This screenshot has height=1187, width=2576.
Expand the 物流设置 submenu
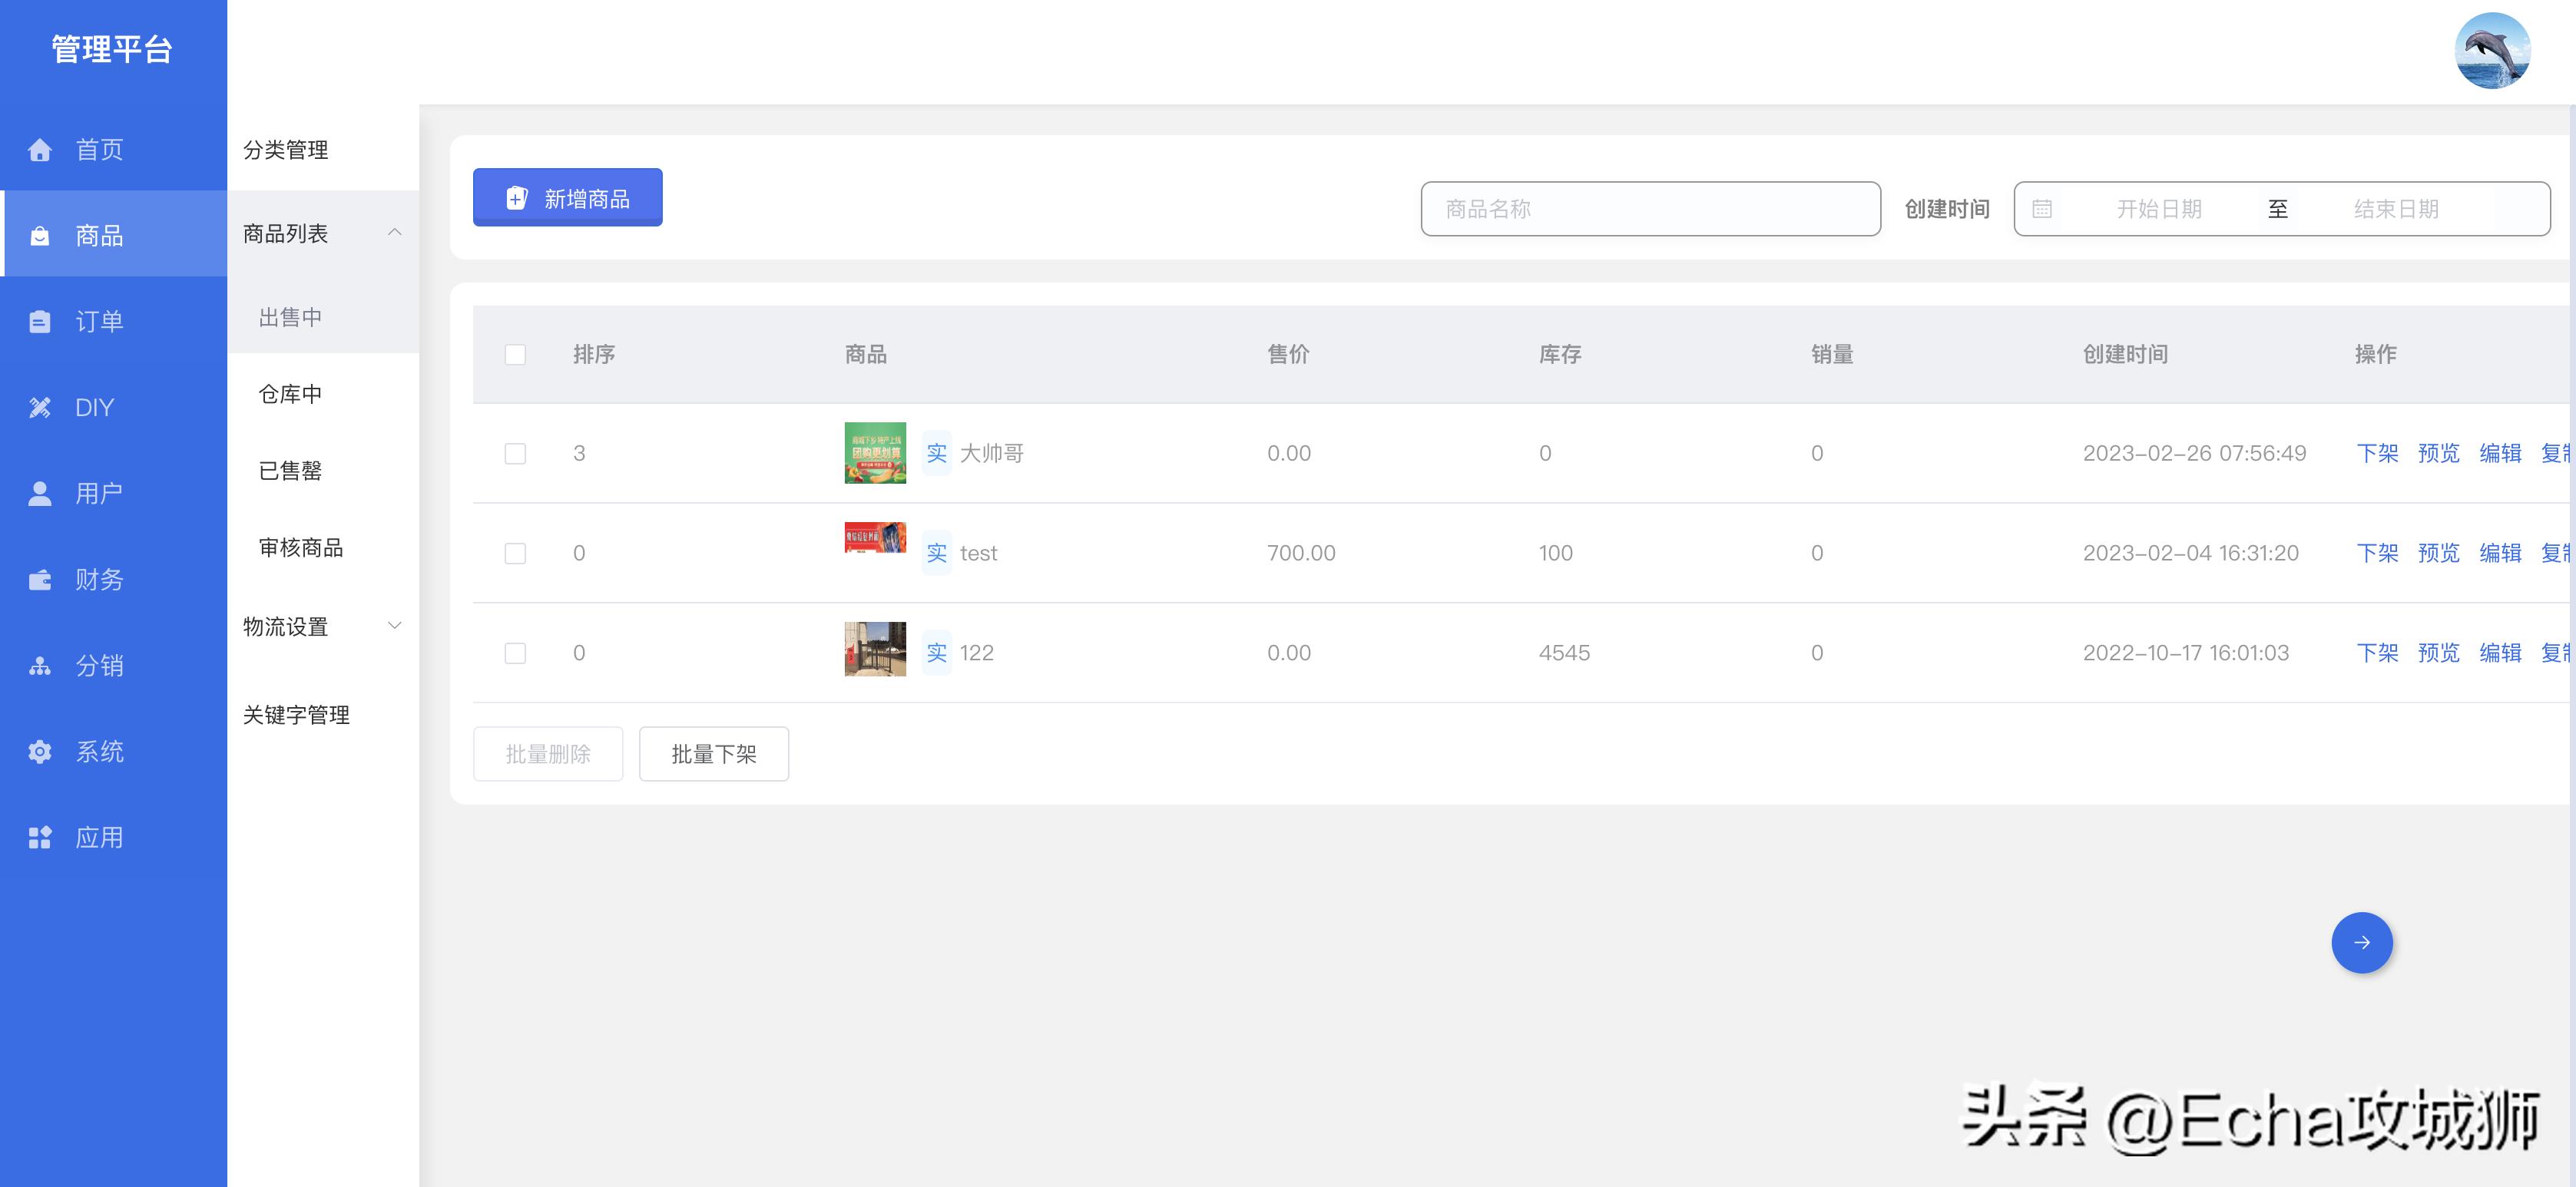click(x=394, y=626)
